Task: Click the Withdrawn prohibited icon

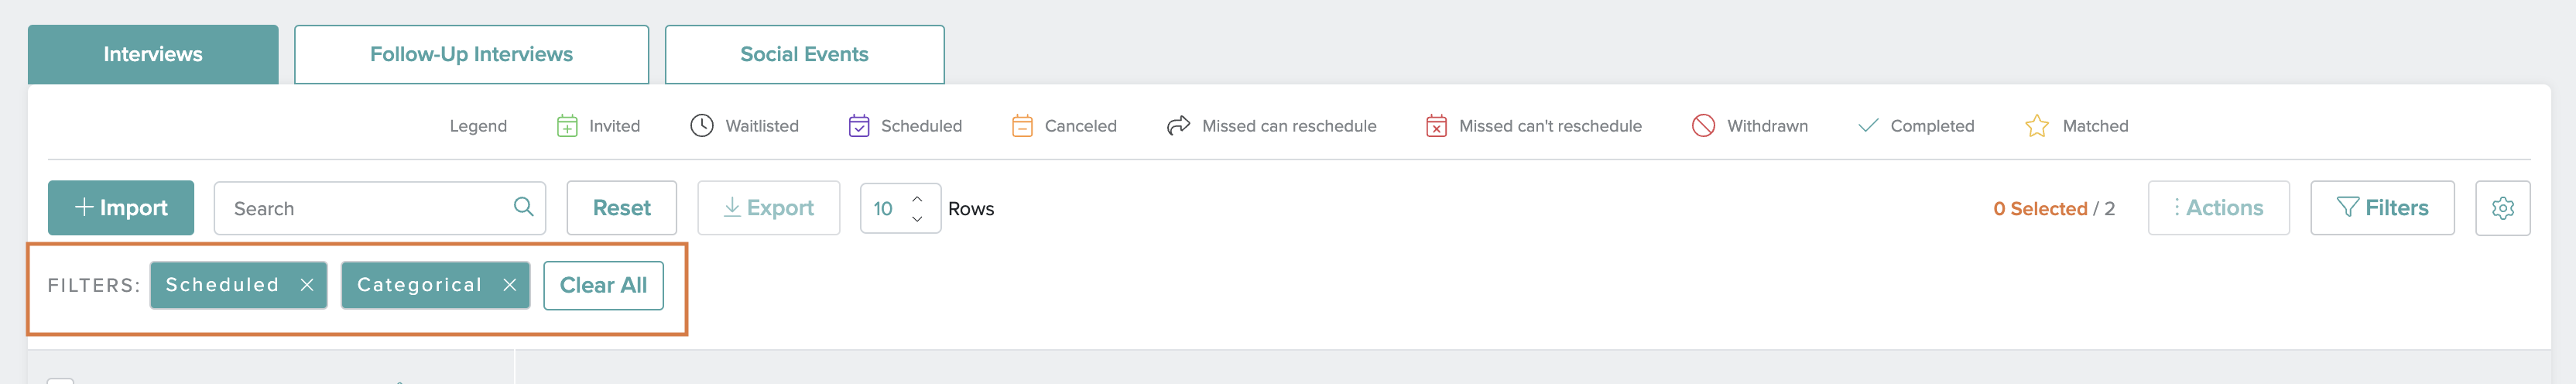Action: coord(1703,126)
